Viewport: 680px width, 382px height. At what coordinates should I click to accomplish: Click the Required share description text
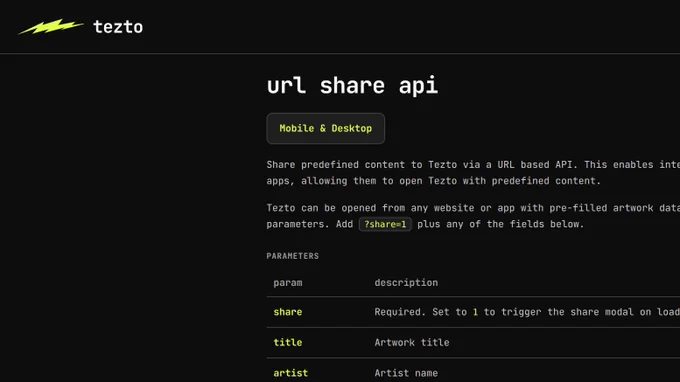point(527,312)
